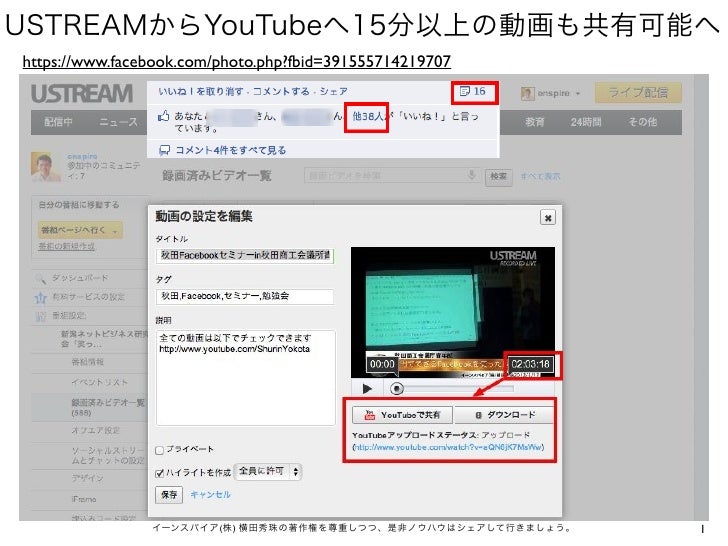Select 録画済みビデオ一覧 (588) sidebar item
728x546 pixels.
[108, 407]
